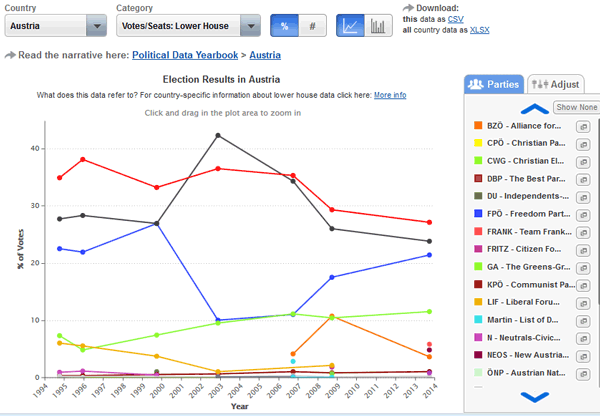Viewport: 600px width, 416px height.
Task: Click the chart title Election Results in Austria
Action: coord(221,79)
